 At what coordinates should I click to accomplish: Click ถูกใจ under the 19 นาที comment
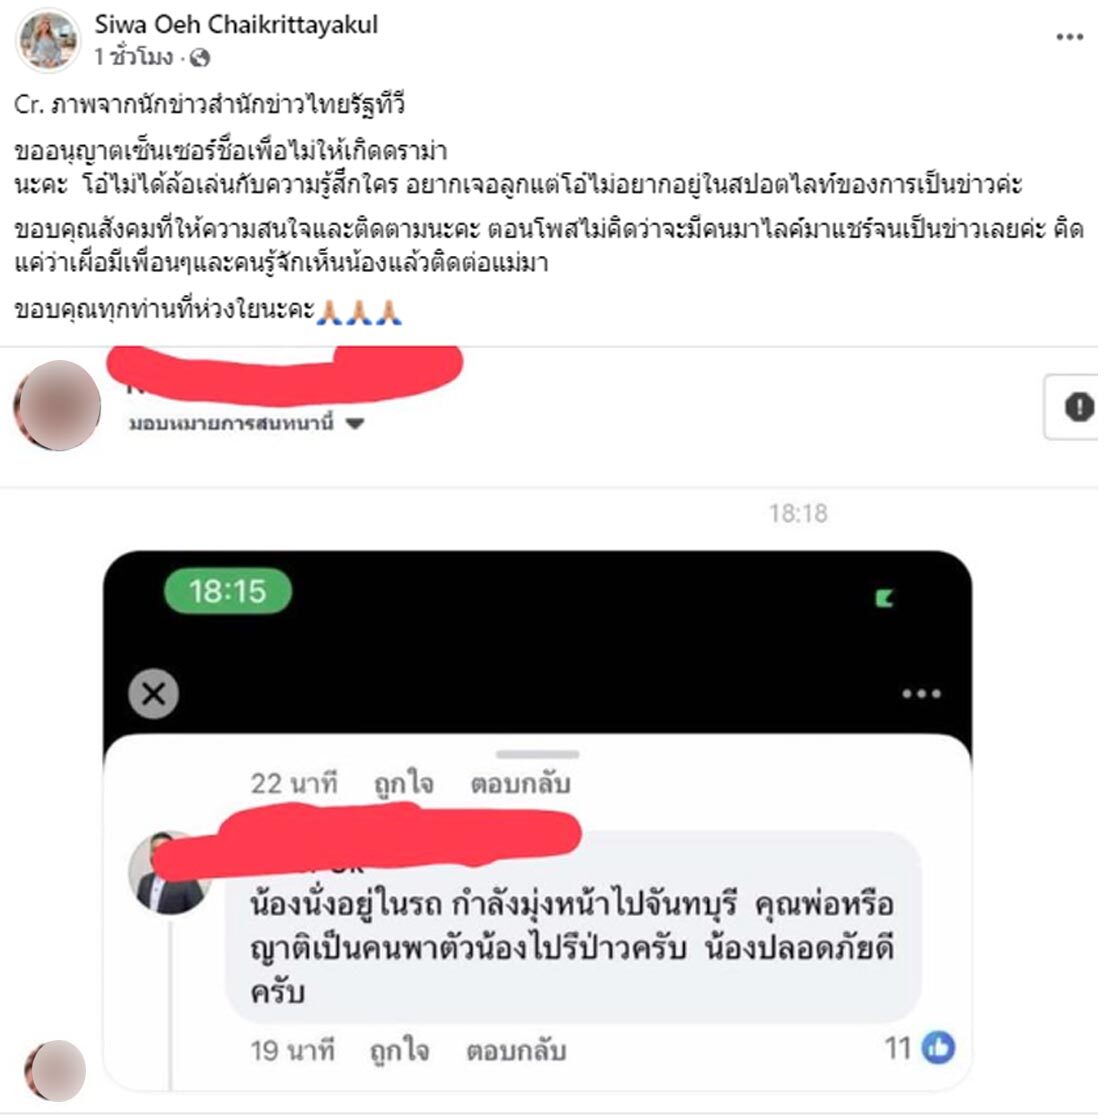point(399,1051)
